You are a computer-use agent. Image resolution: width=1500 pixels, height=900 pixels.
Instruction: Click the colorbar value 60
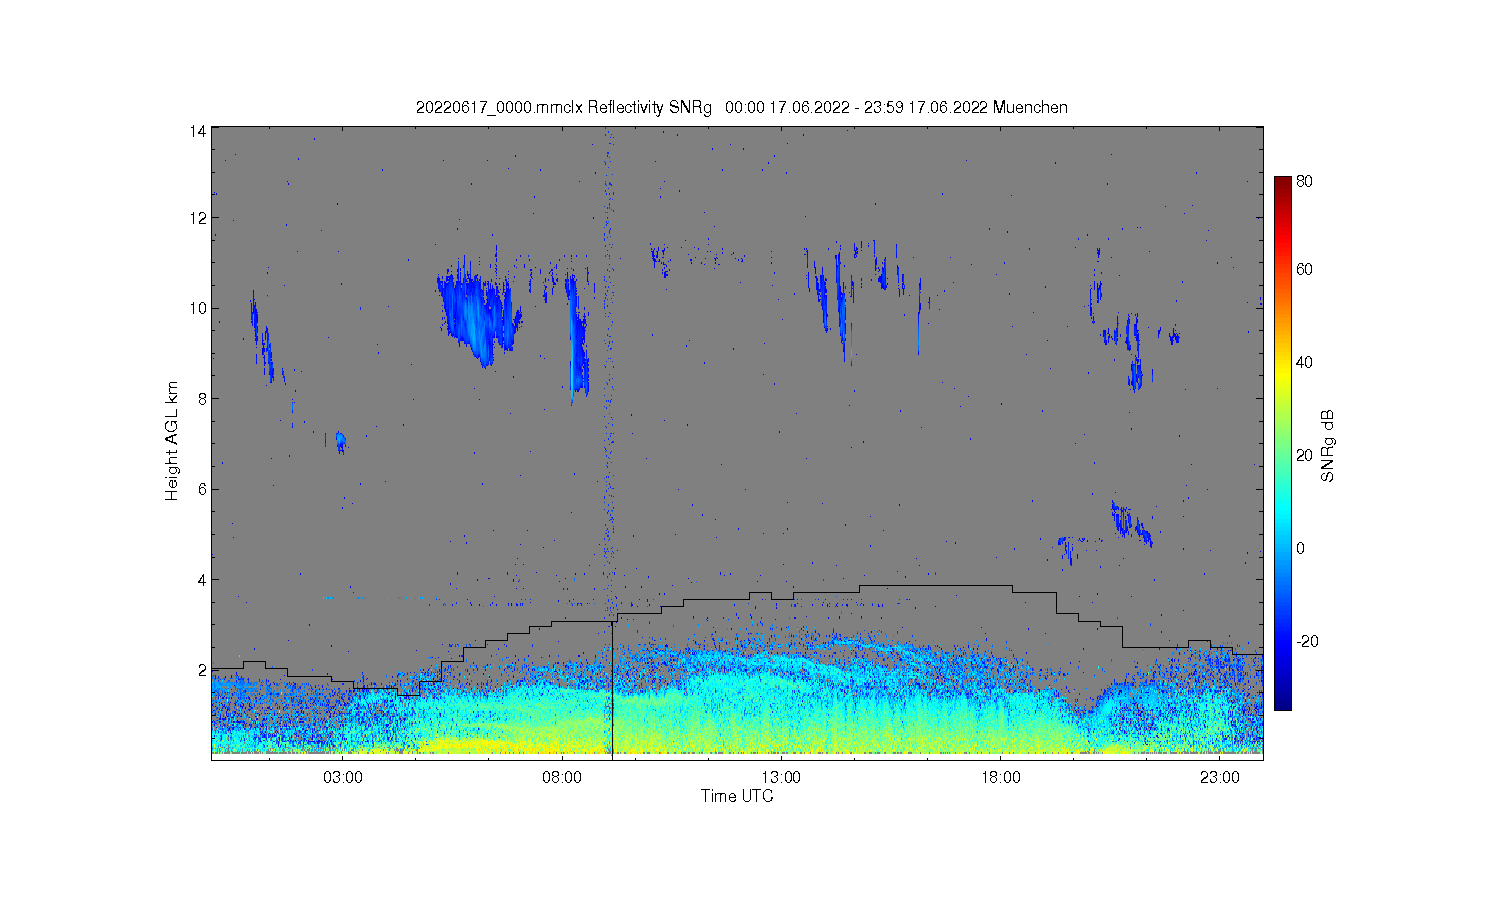click(x=1304, y=269)
